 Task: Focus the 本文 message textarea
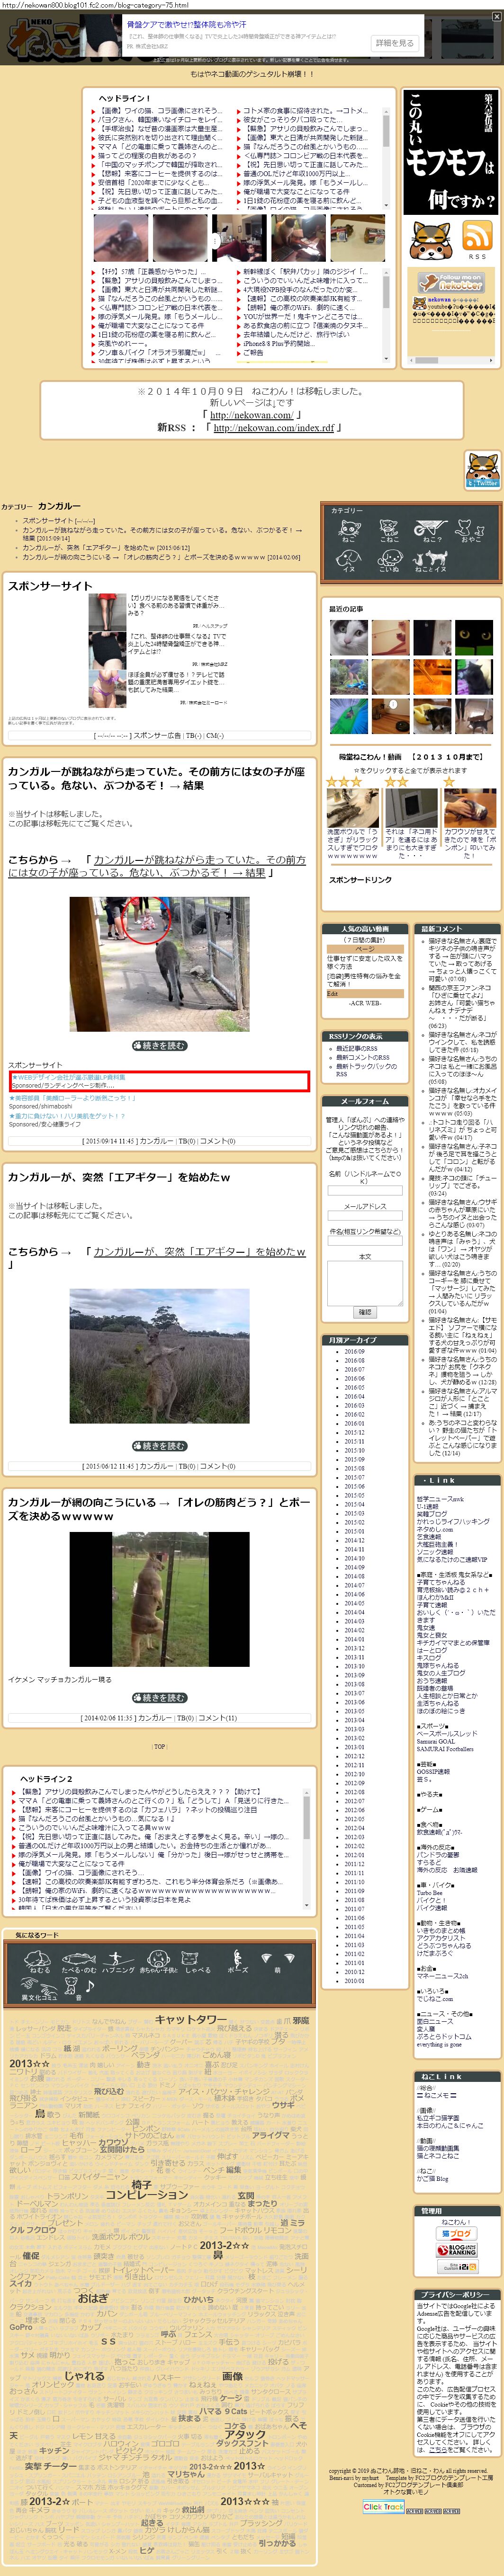[x=365, y=1283]
